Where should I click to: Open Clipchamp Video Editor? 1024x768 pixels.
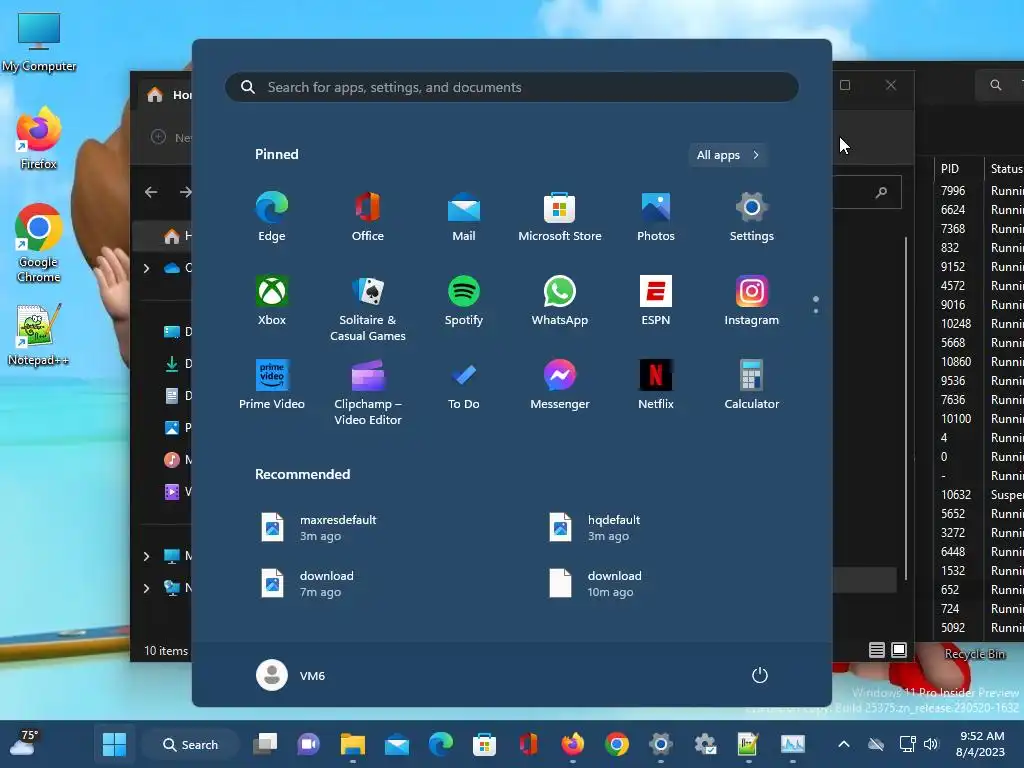coord(368,392)
